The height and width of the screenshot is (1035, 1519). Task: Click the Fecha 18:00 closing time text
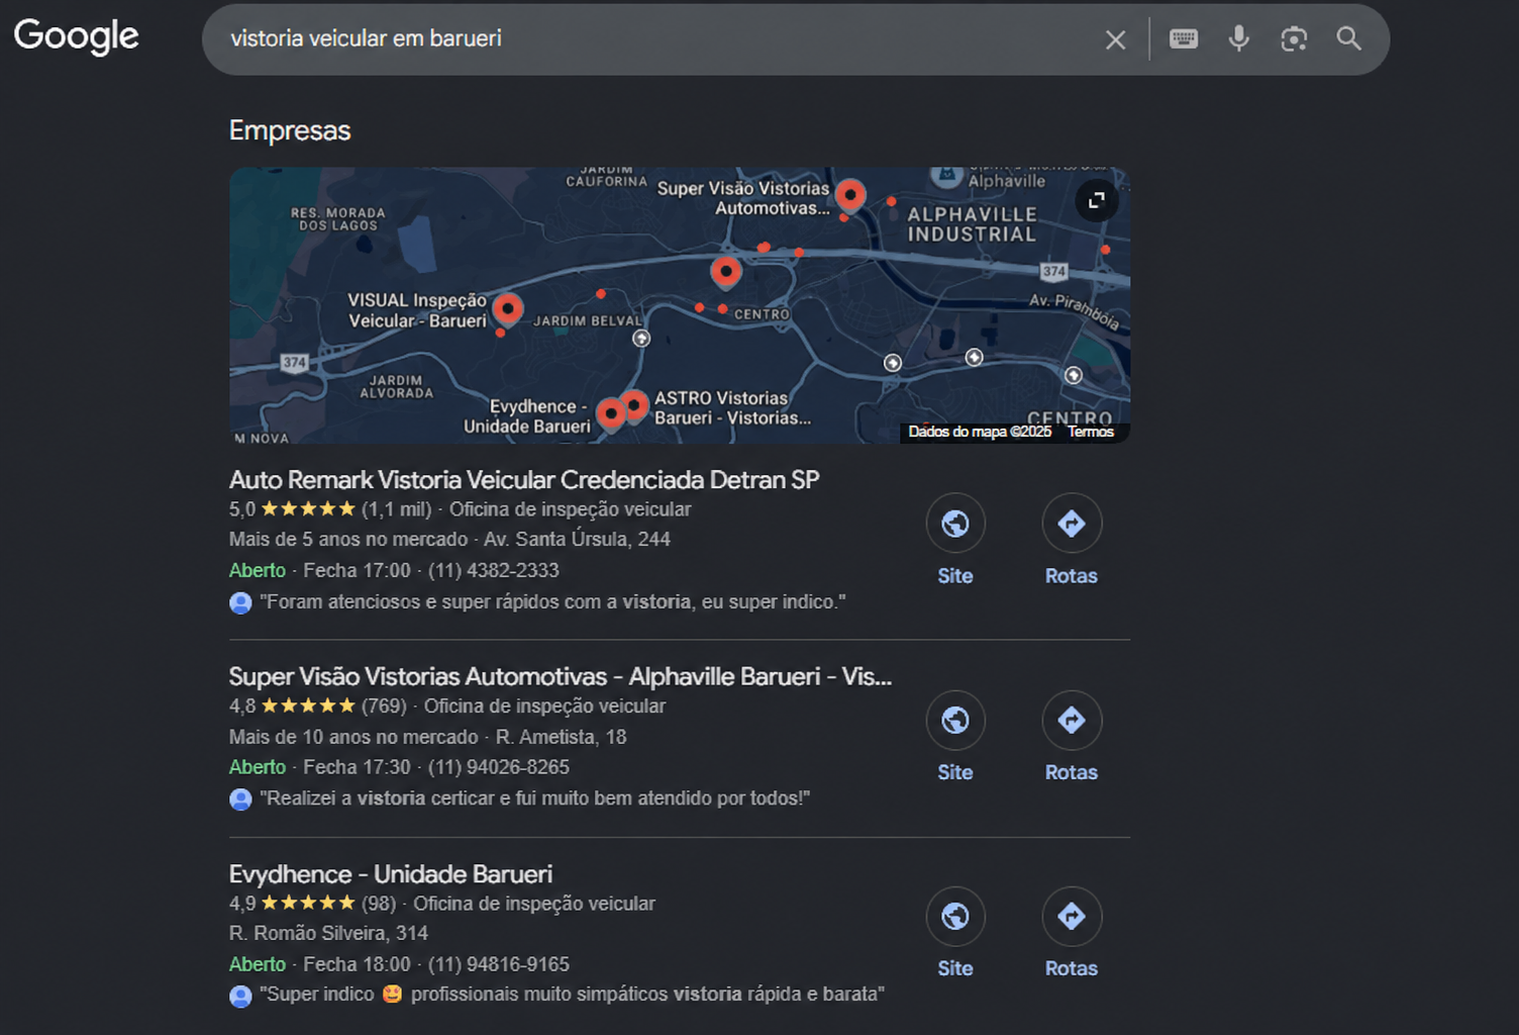pos(357,964)
